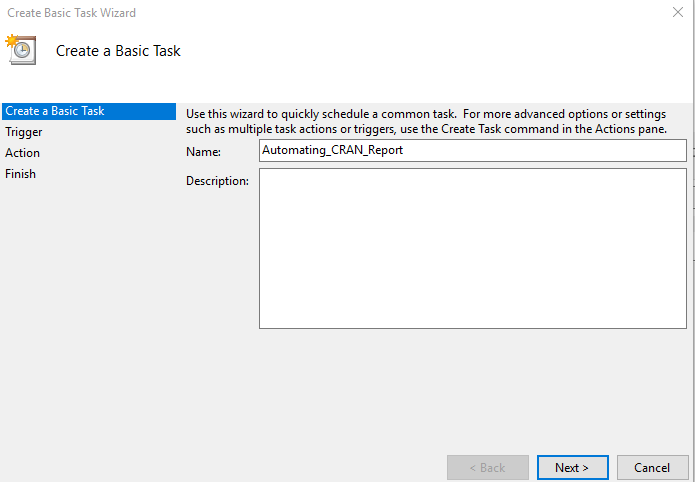Click the "Name:" label
Viewport: 695px width, 482px height.
[203, 152]
